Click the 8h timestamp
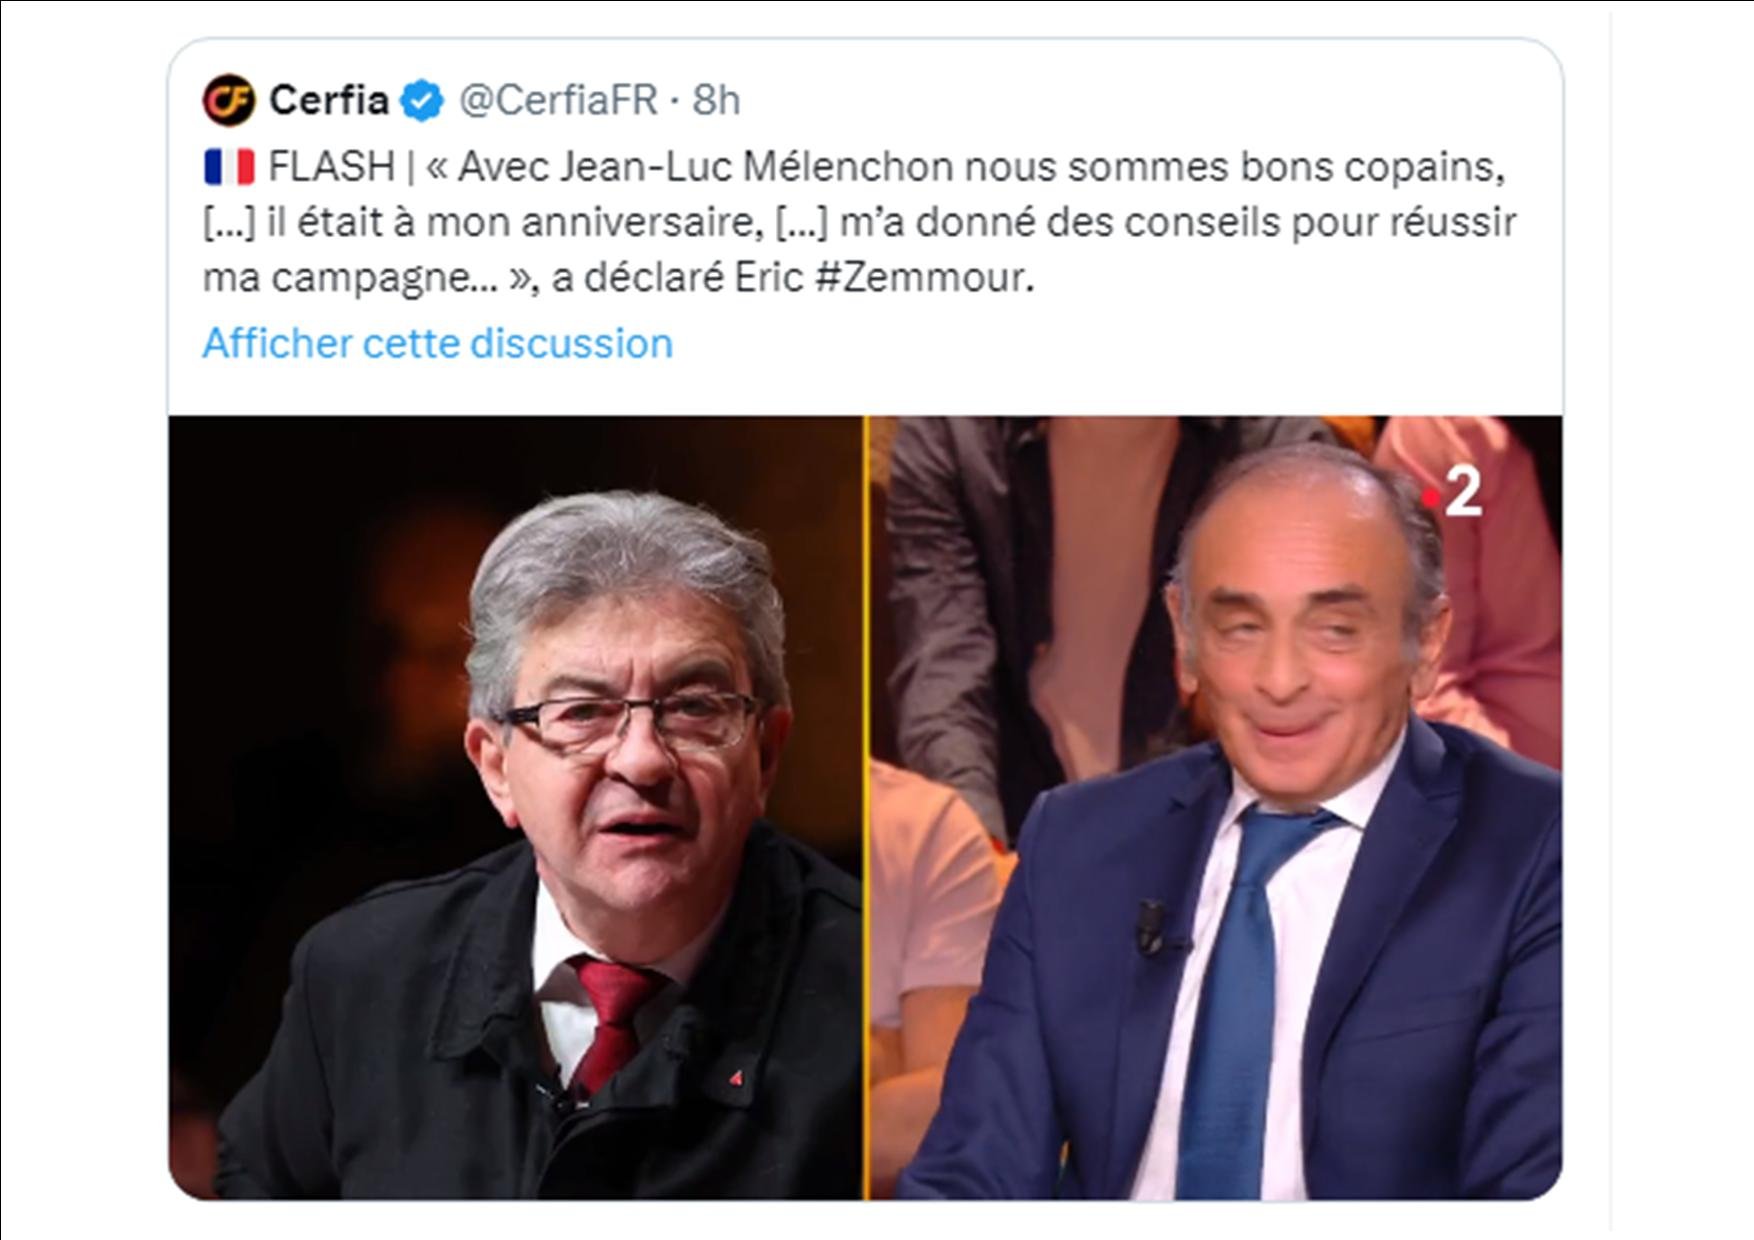The width and height of the screenshot is (1754, 1240). click(x=716, y=100)
